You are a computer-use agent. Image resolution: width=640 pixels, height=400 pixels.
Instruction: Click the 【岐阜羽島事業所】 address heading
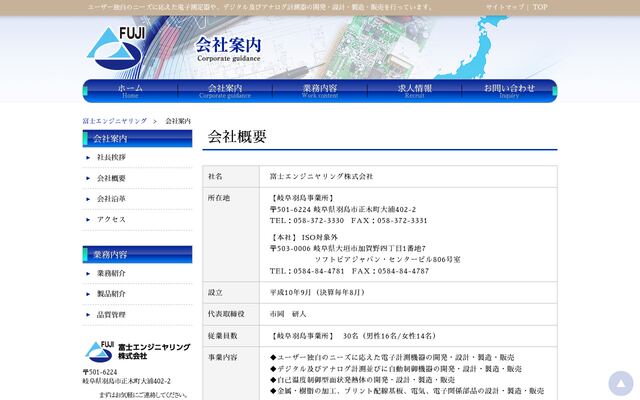pyautogui.click(x=302, y=198)
